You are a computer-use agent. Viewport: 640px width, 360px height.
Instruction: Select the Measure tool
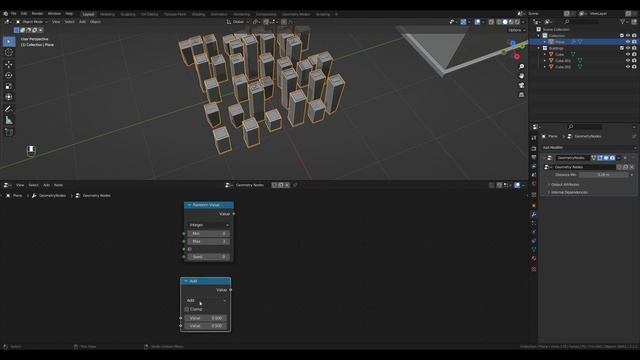click(x=9, y=120)
